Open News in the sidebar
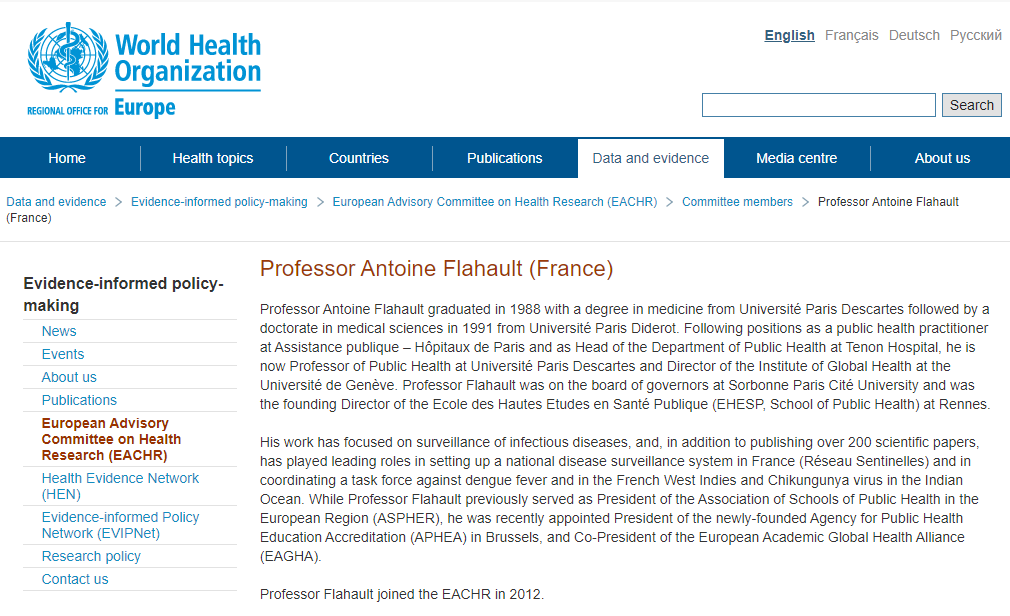 pos(59,331)
